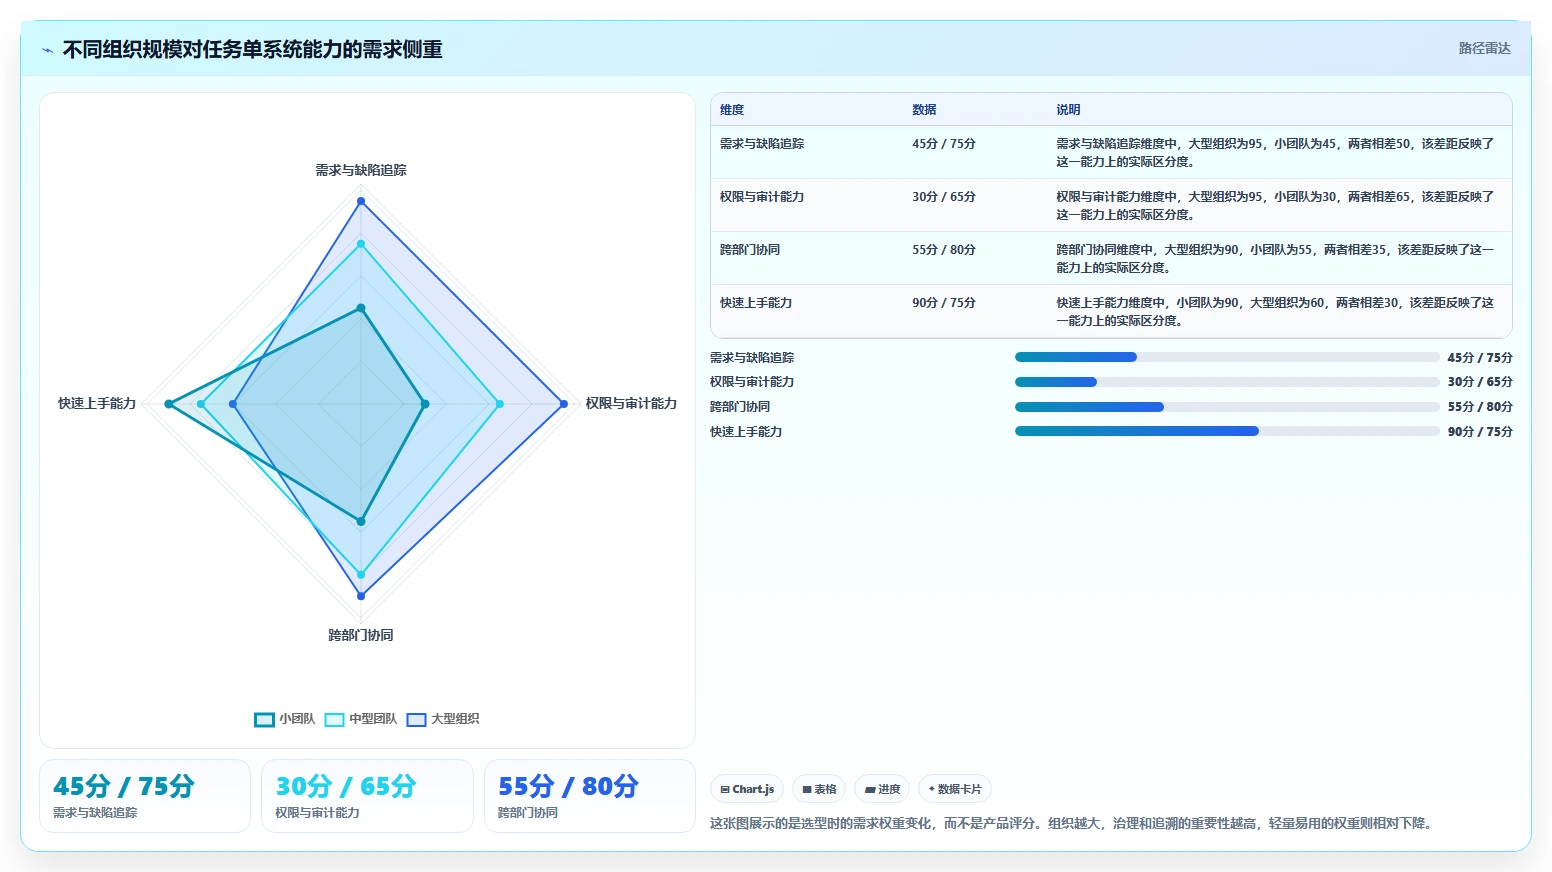
Task: Click the 大型组织 data point on the 权限与审计能力 axis
Action: (564, 404)
